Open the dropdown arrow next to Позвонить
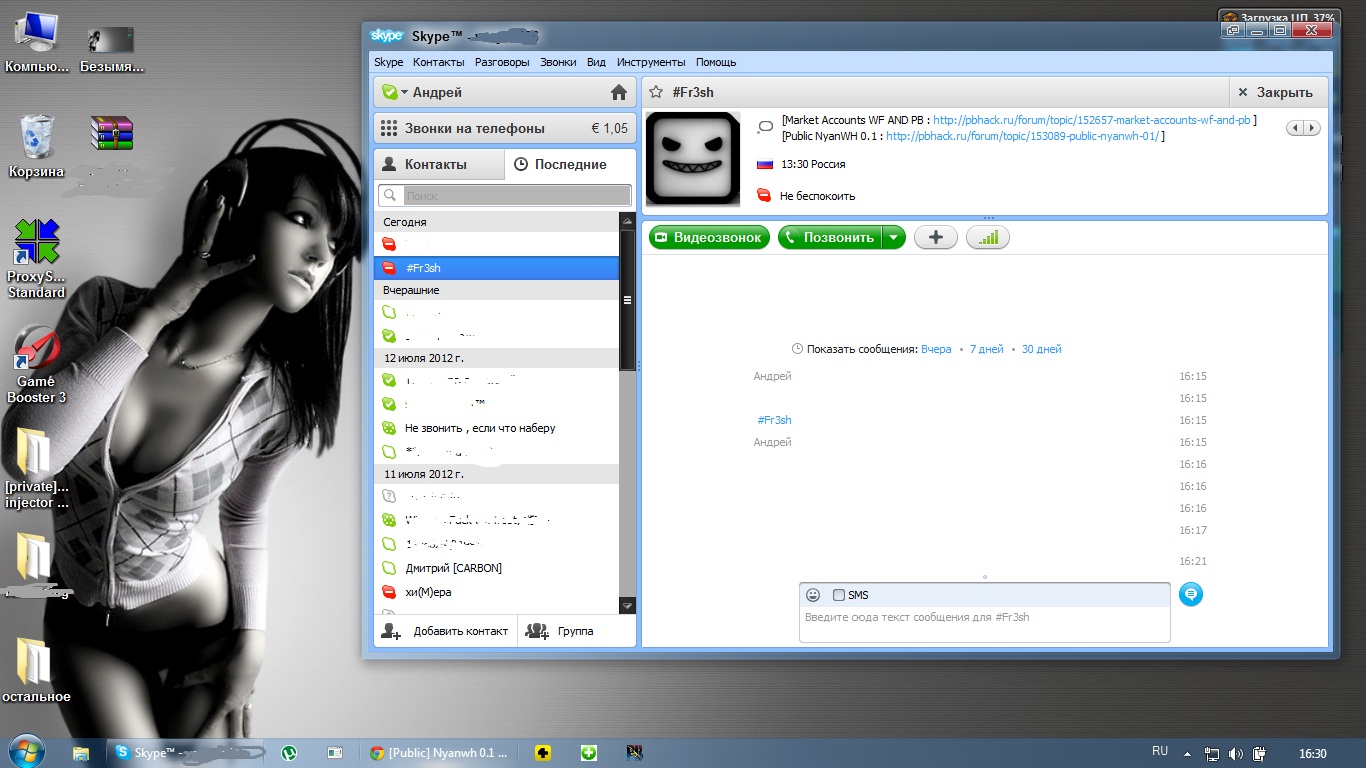The width and height of the screenshot is (1366, 768). [894, 237]
